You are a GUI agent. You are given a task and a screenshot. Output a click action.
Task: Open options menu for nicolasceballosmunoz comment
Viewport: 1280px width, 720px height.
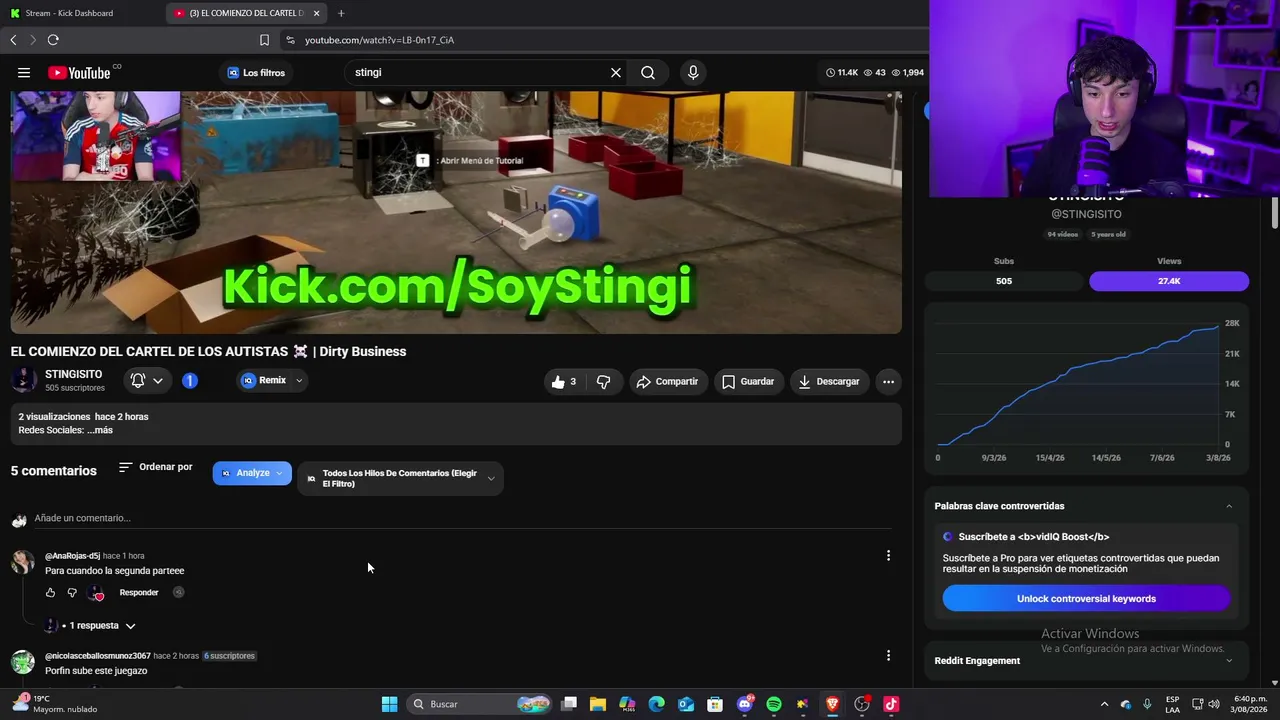(888, 655)
